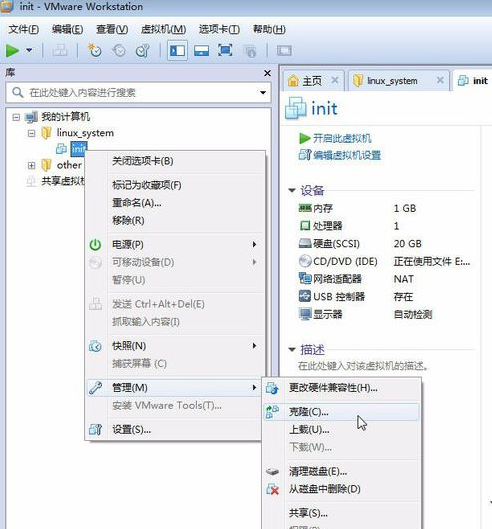
Task: Expand the other folder node
Action: pos(31,165)
